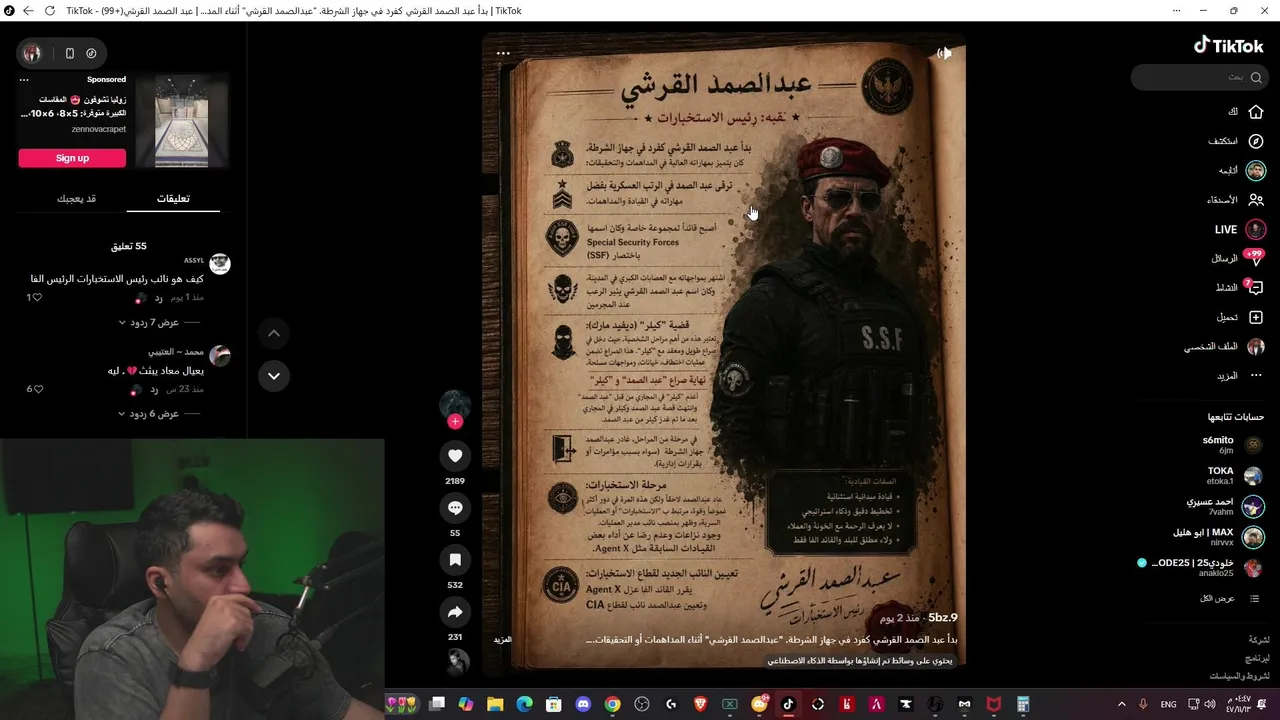Switch to the 'قد يعجبك' tab
This screenshot has height=720, width=1280.
76,198
